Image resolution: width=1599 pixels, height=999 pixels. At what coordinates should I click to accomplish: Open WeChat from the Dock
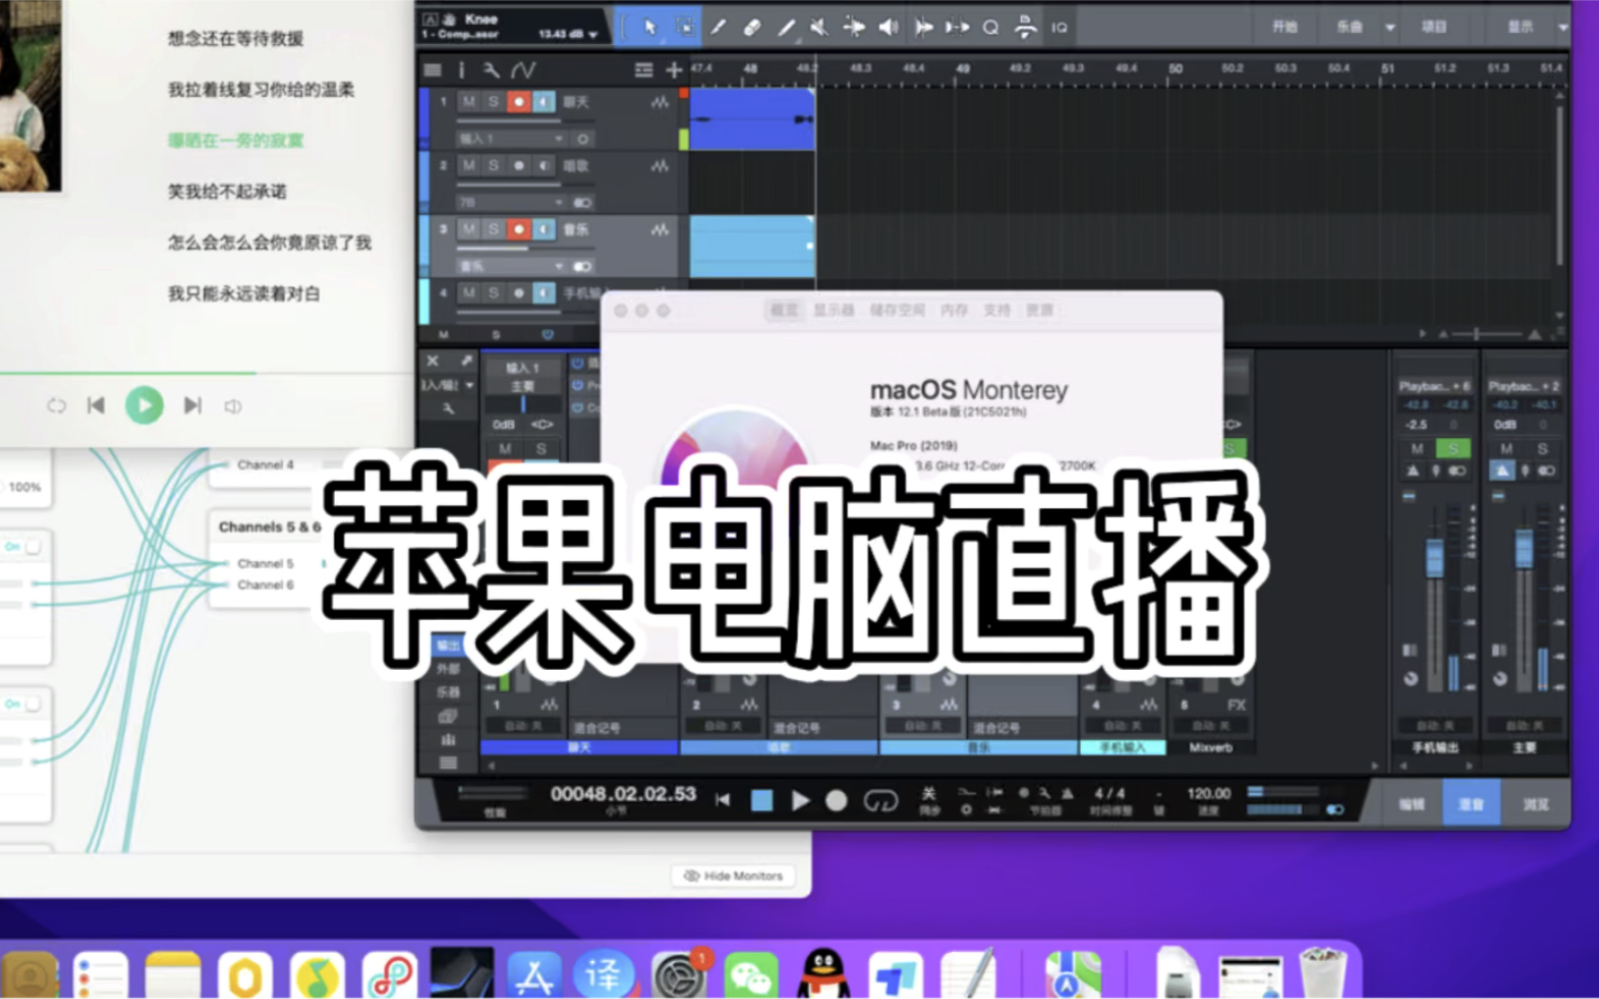751,974
